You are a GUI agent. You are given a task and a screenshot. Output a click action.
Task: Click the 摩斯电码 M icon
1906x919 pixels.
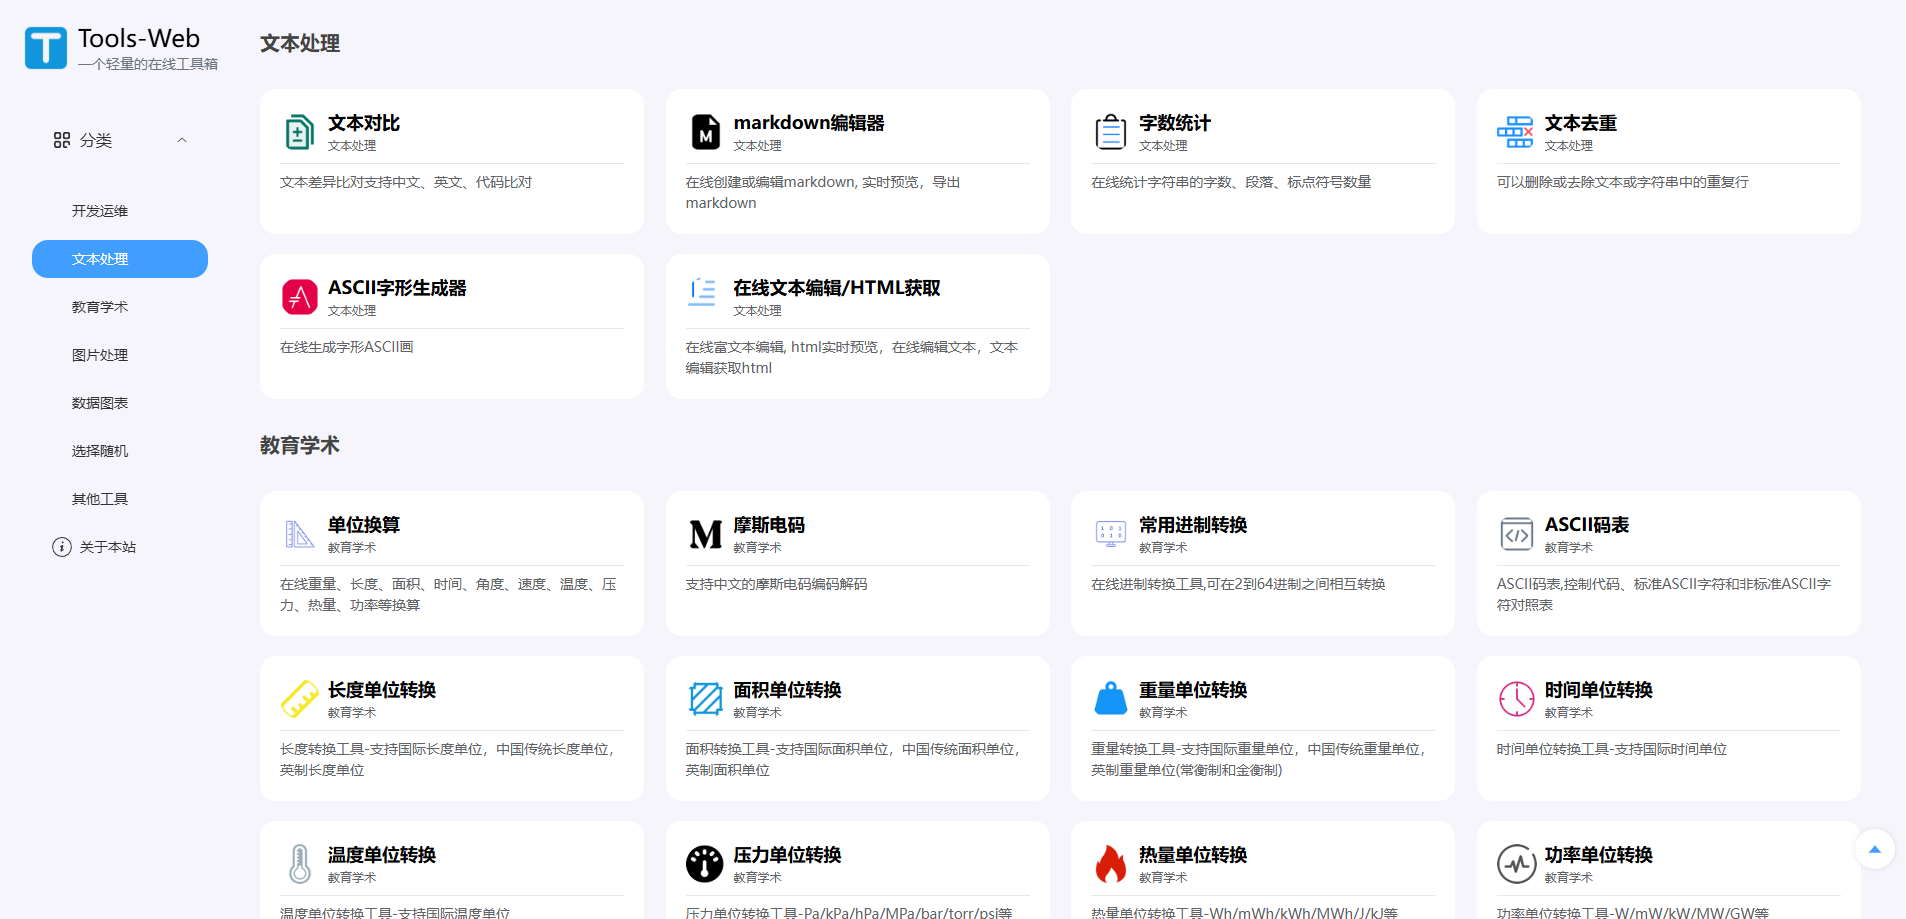click(x=705, y=534)
